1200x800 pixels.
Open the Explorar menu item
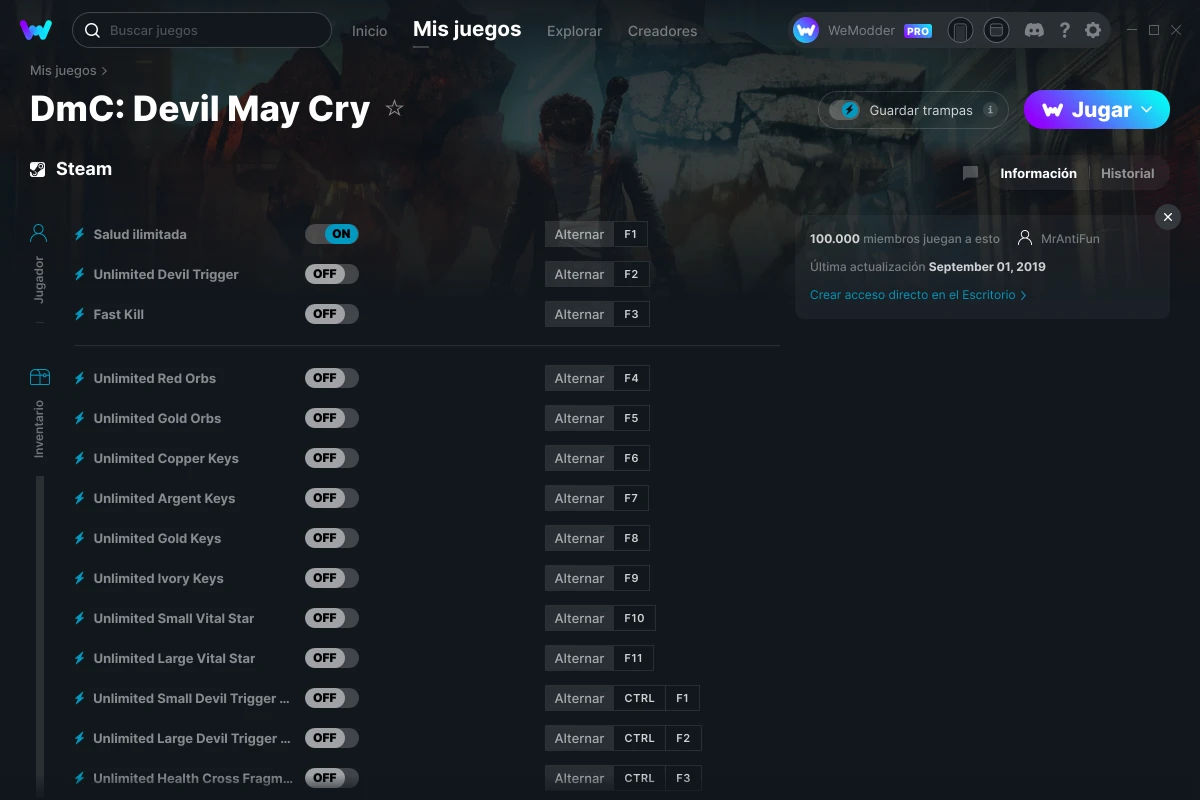coord(574,31)
